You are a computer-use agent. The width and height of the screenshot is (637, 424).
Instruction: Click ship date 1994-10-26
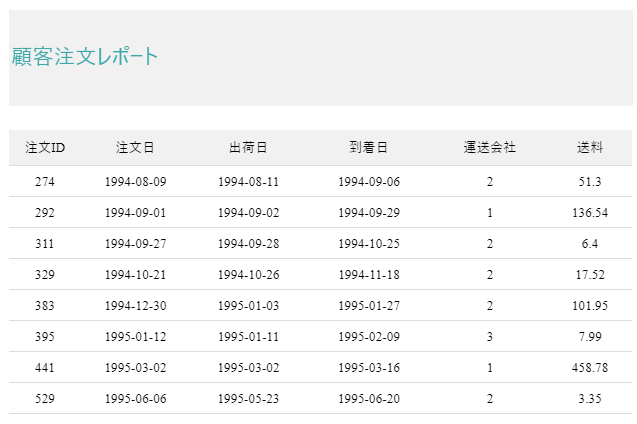tap(248, 275)
